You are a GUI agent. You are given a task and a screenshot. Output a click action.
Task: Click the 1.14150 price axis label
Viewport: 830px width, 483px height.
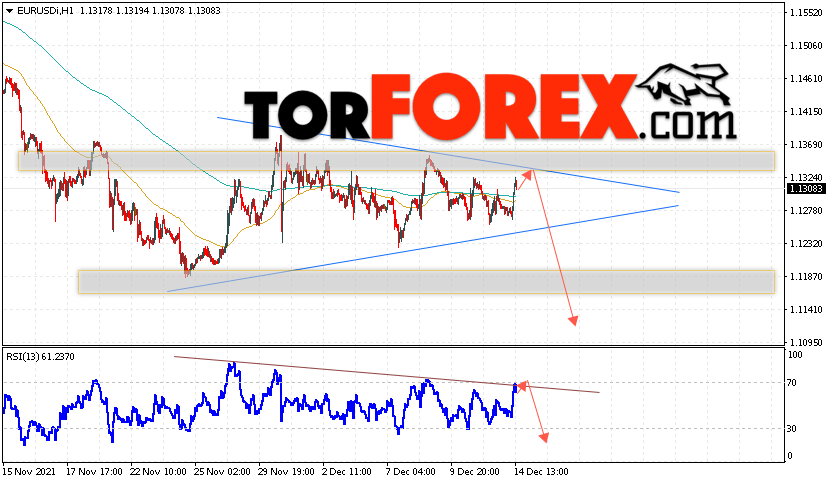click(806, 111)
